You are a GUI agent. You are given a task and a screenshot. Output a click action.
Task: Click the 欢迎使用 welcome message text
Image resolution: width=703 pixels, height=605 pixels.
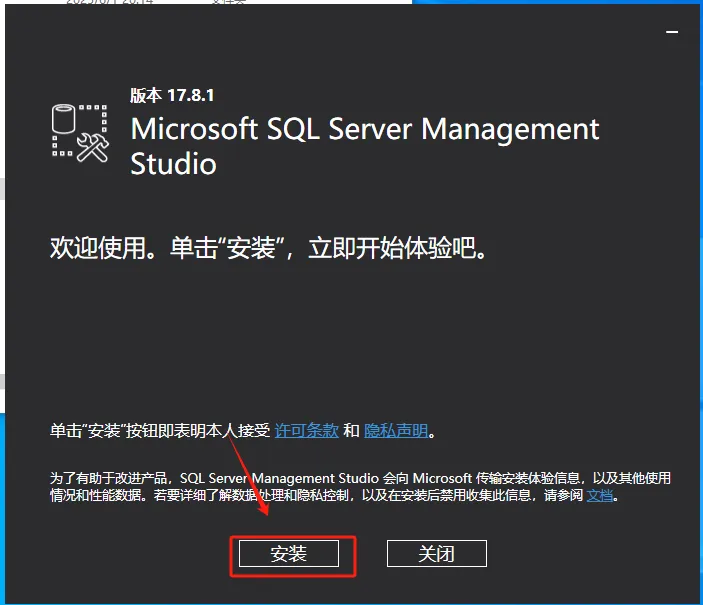pyautogui.click(x=268, y=248)
